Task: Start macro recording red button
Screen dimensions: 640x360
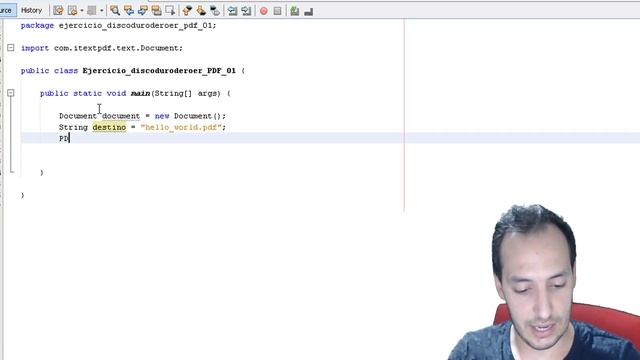Action: tap(264, 11)
